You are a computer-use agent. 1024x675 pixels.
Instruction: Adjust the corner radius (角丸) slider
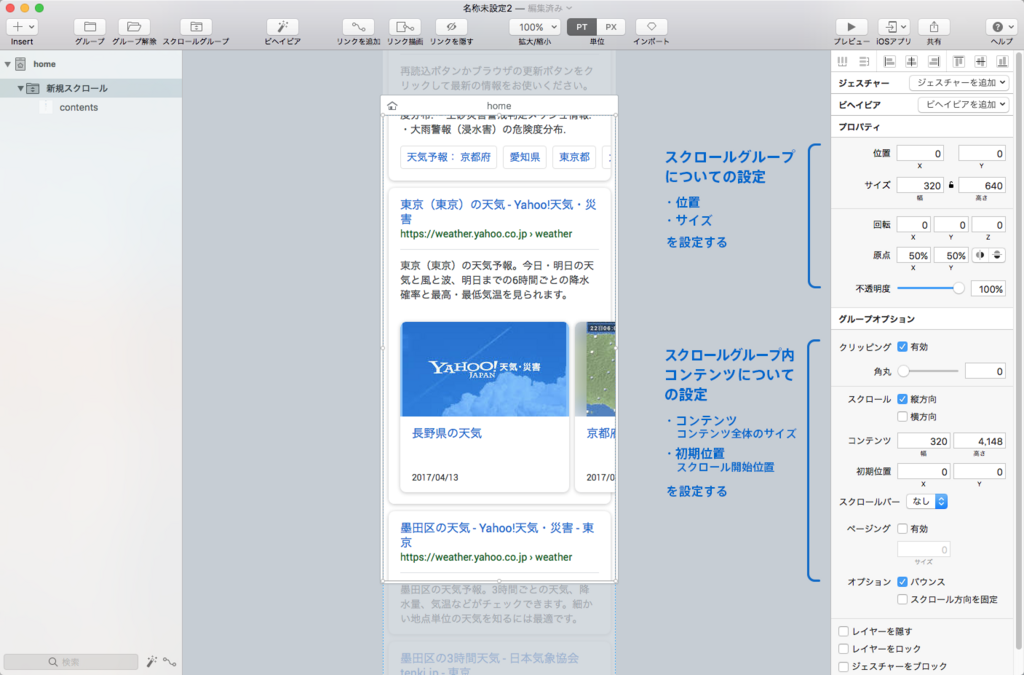click(904, 371)
